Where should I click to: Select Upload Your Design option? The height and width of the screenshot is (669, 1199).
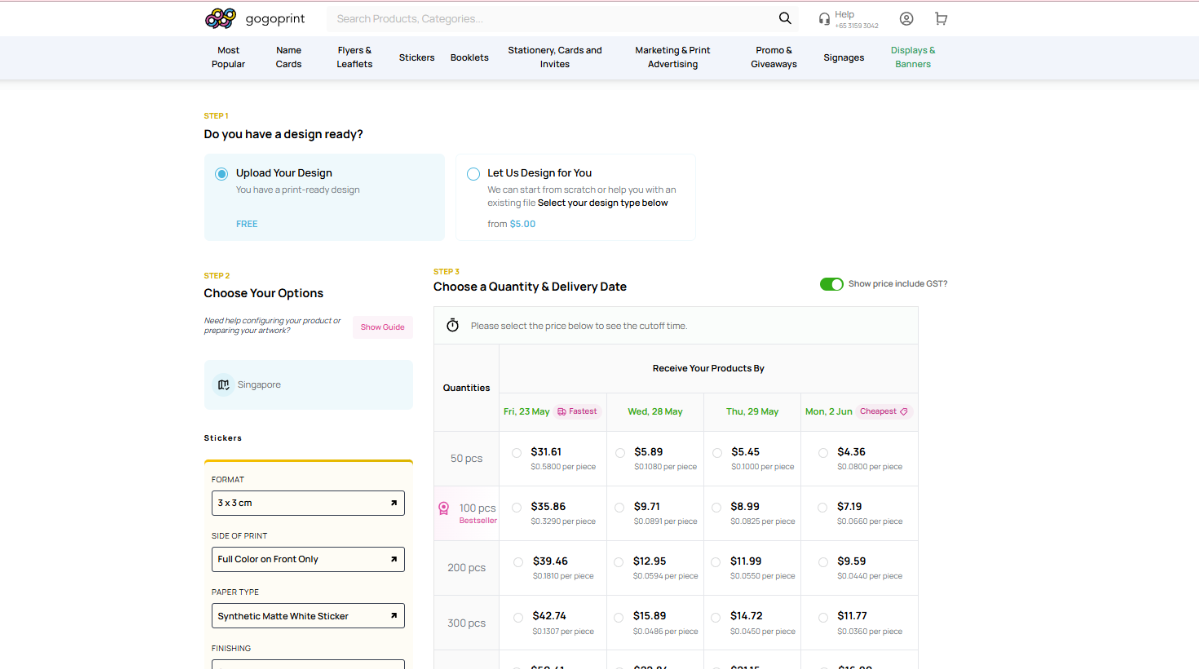[222, 174]
